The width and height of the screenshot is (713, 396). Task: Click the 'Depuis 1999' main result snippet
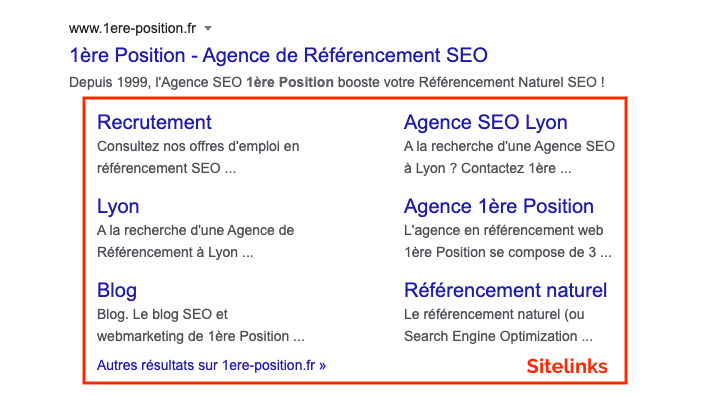tap(336, 83)
